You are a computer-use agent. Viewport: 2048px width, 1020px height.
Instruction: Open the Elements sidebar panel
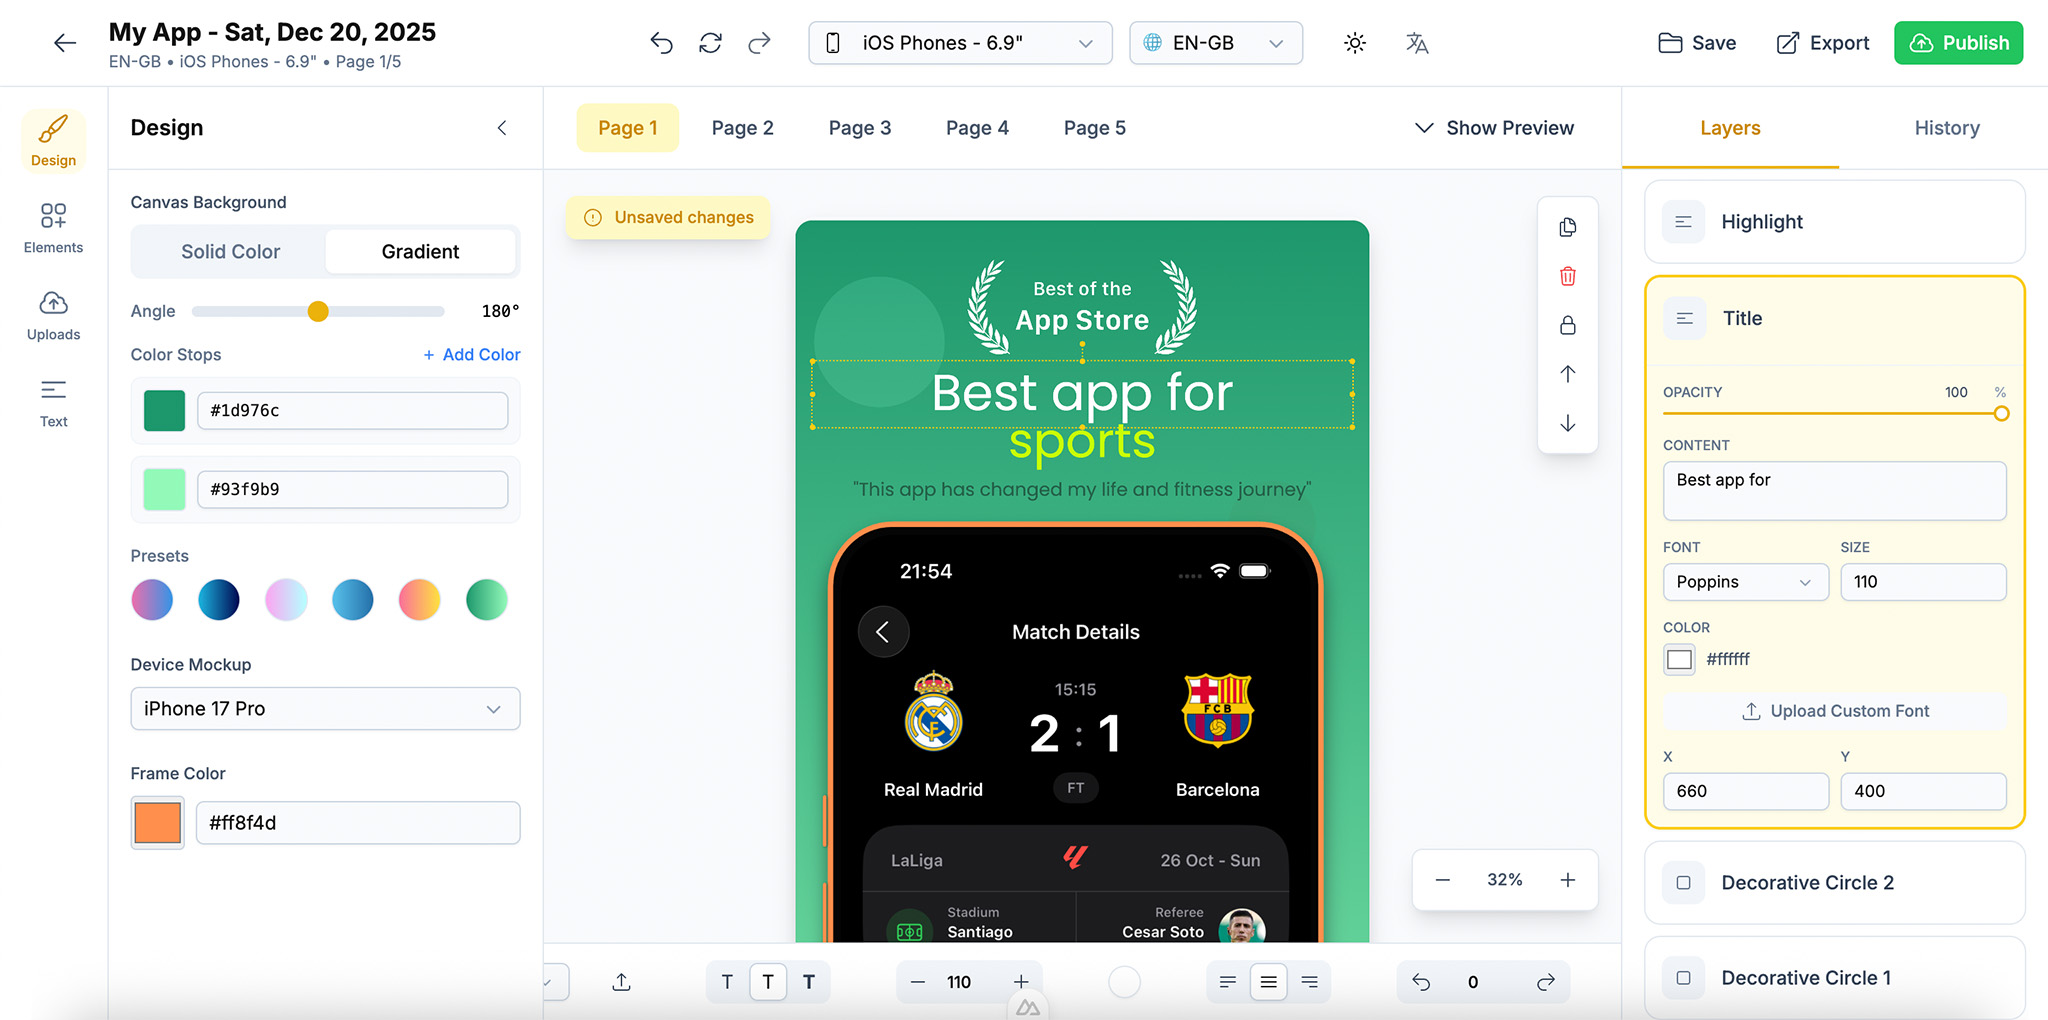pyautogui.click(x=53, y=229)
